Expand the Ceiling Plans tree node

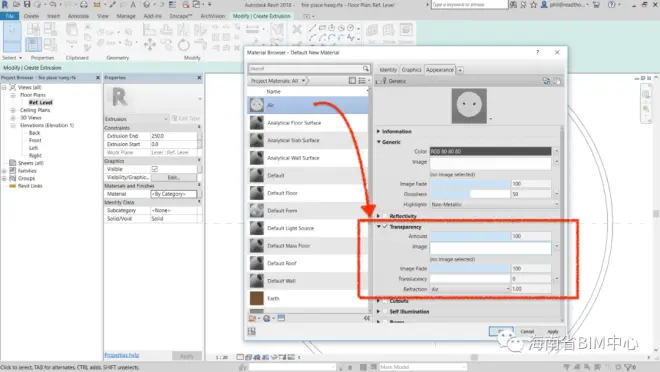click(x=13, y=110)
